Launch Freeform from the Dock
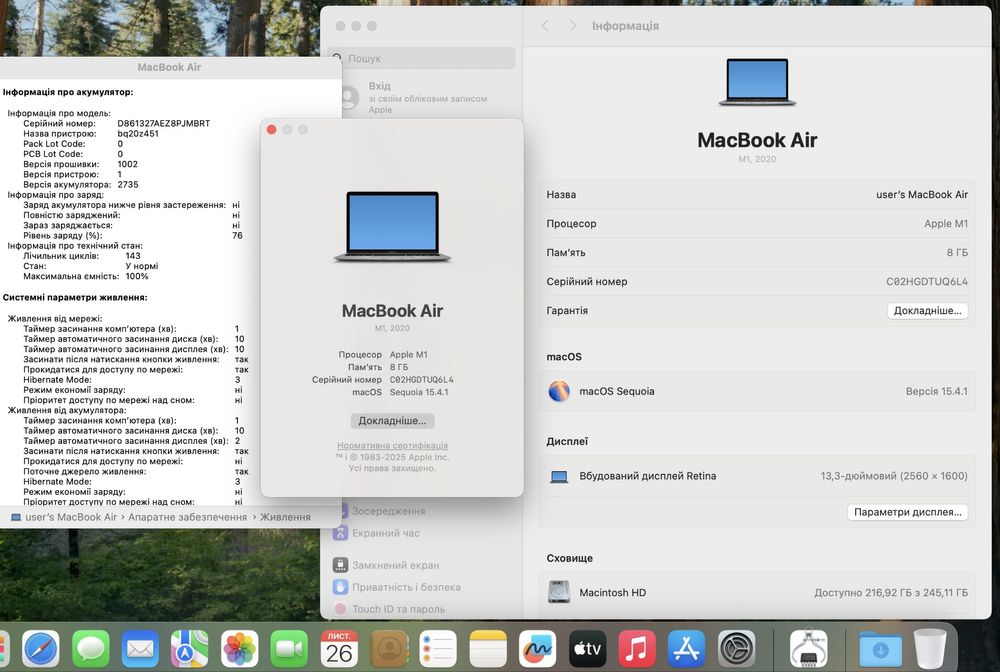The height and width of the screenshot is (672, 1000). point(538,648)
